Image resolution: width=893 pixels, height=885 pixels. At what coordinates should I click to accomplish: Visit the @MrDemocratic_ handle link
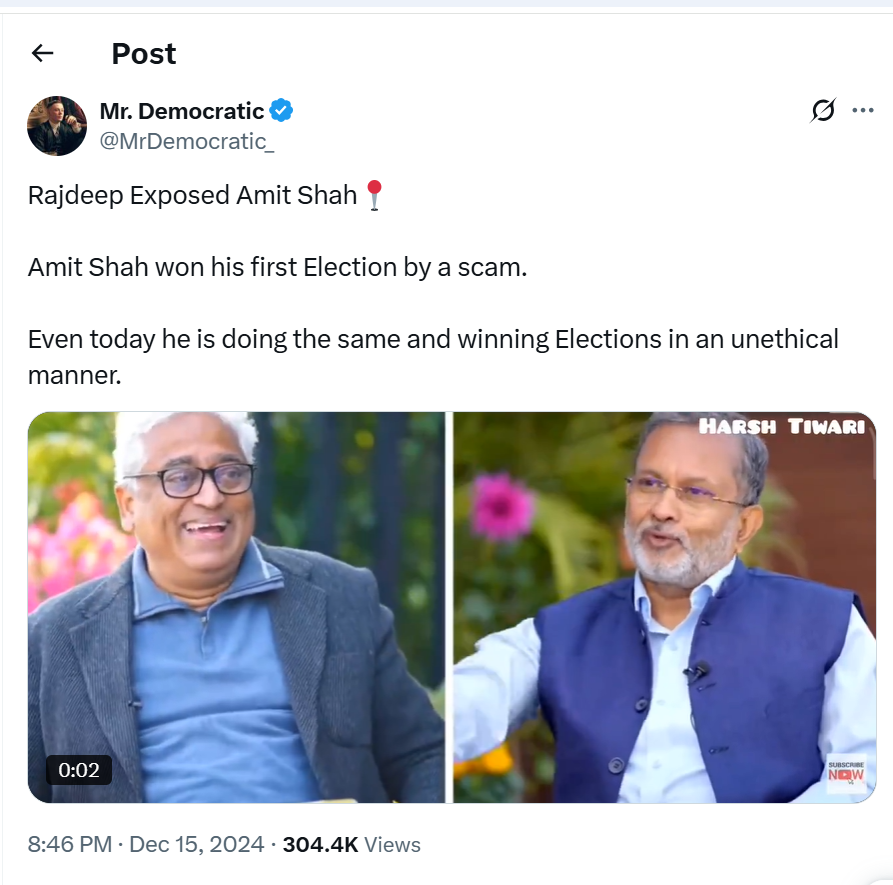[187, 141]
